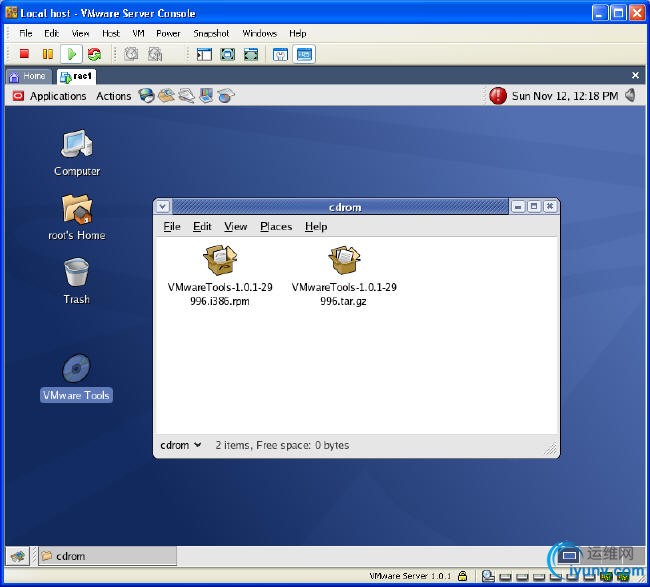650x587 pixels.
Task: Open the GNOME Actions menu
Action: tap(114, 96)
